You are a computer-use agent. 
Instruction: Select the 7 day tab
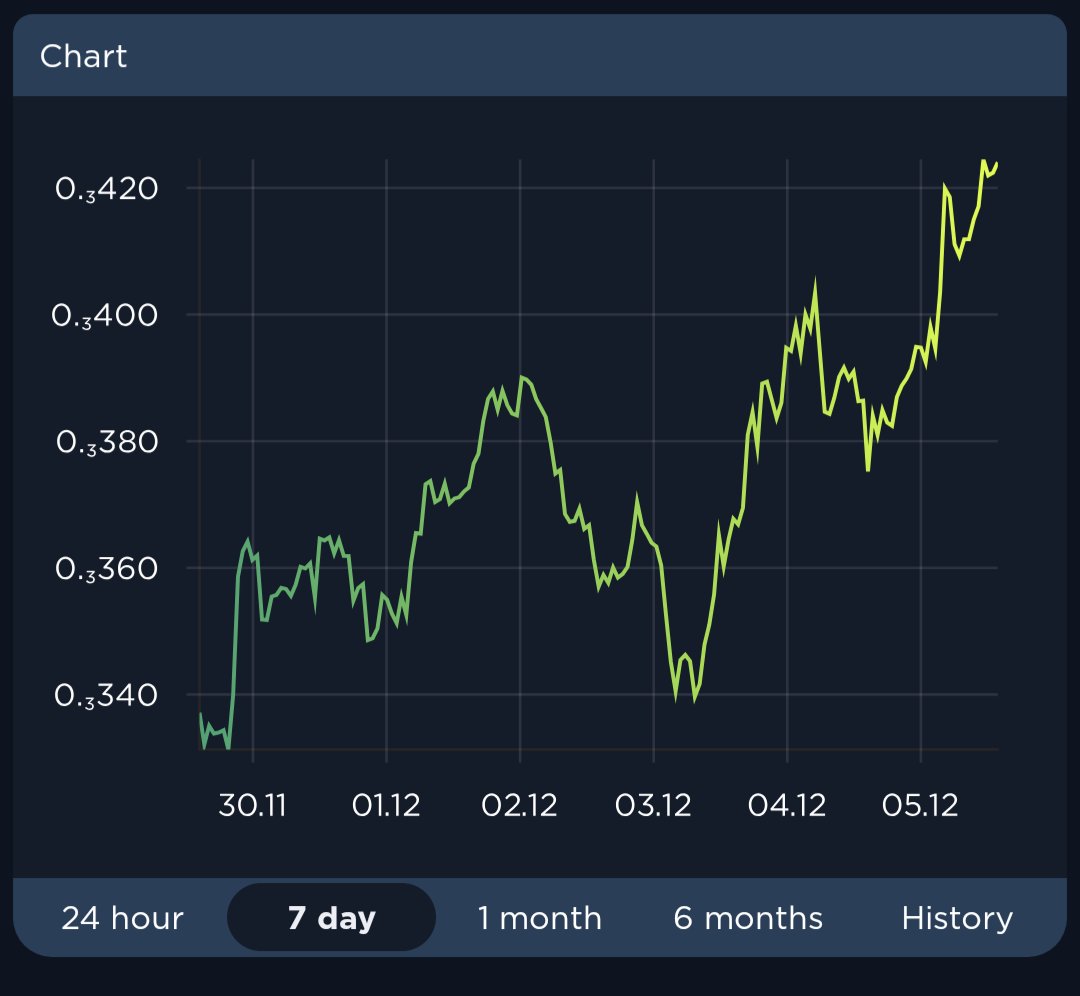[331, 917]
